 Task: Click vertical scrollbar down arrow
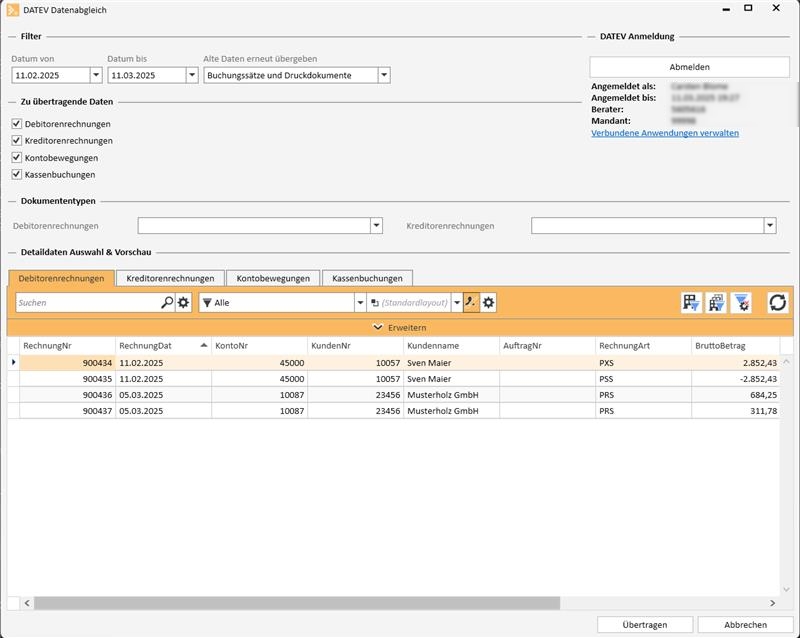point(786,590)
